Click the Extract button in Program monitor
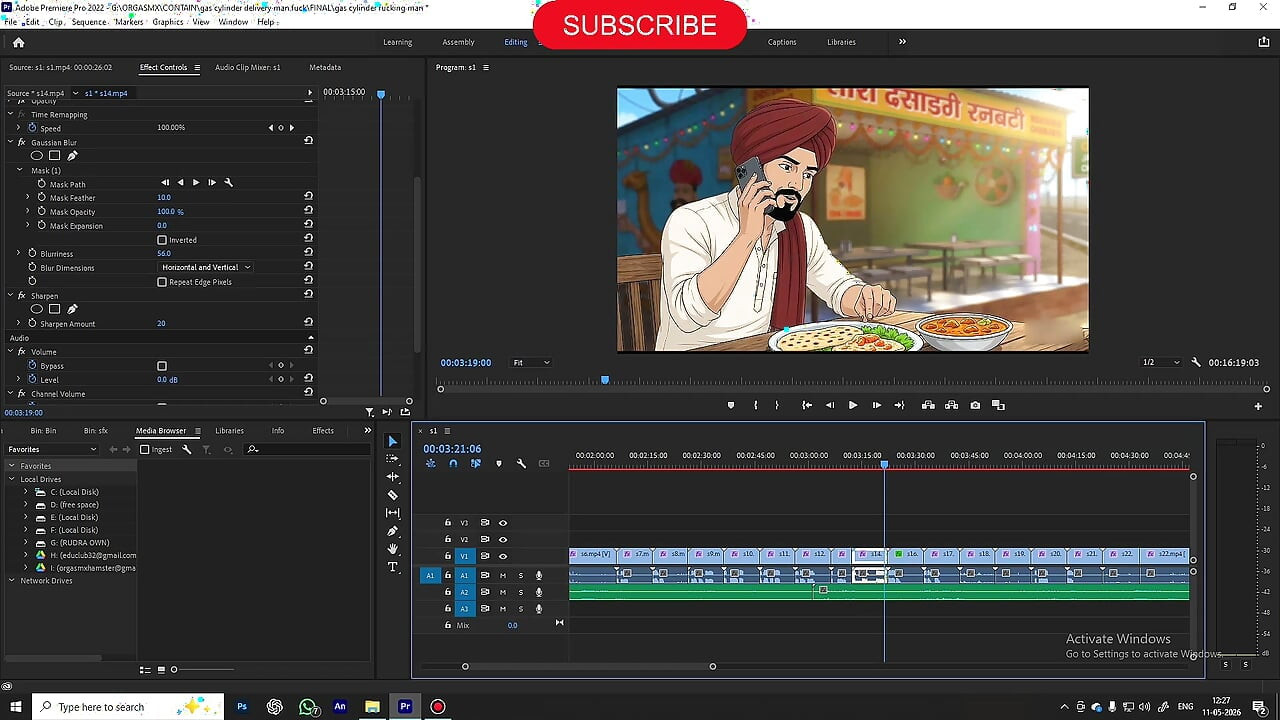 click(x=951, y=405)
